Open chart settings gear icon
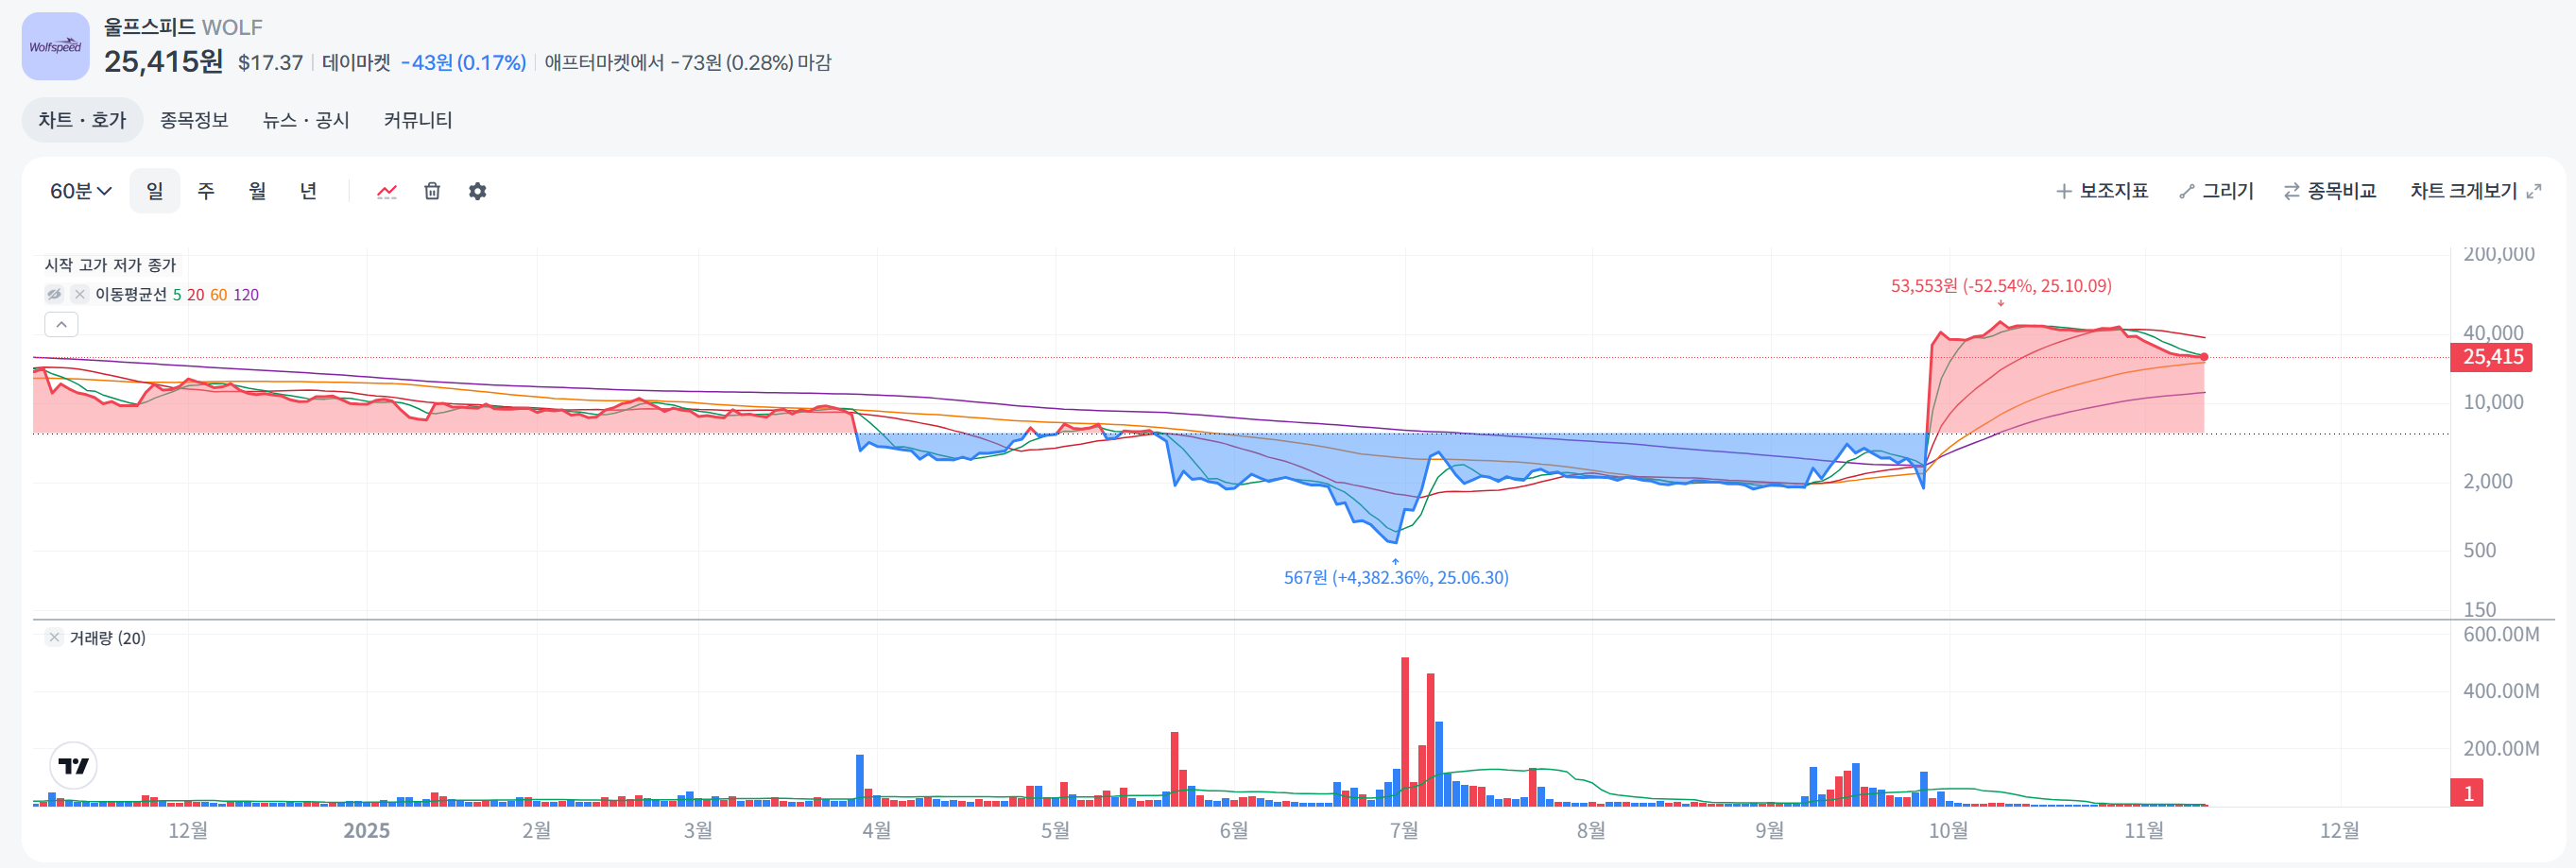 point(478,191)
